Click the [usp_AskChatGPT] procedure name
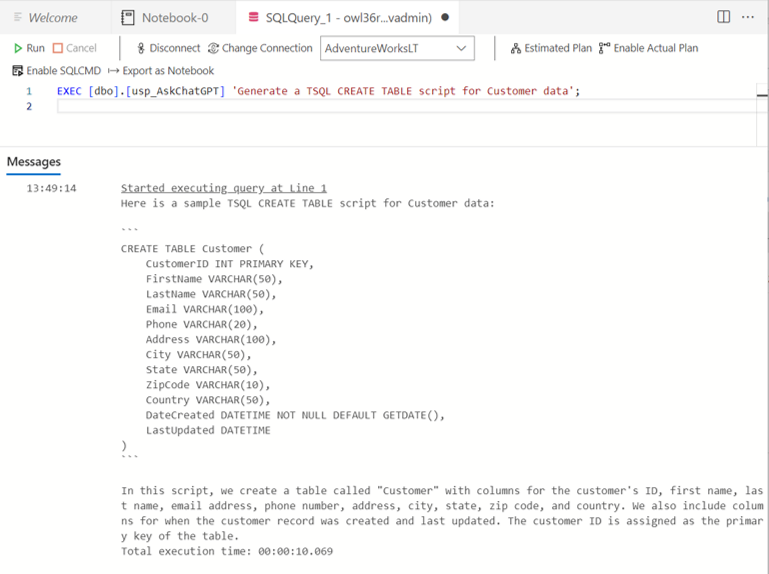The width and height of the screenshot is (769, 574). coord(175,91)
